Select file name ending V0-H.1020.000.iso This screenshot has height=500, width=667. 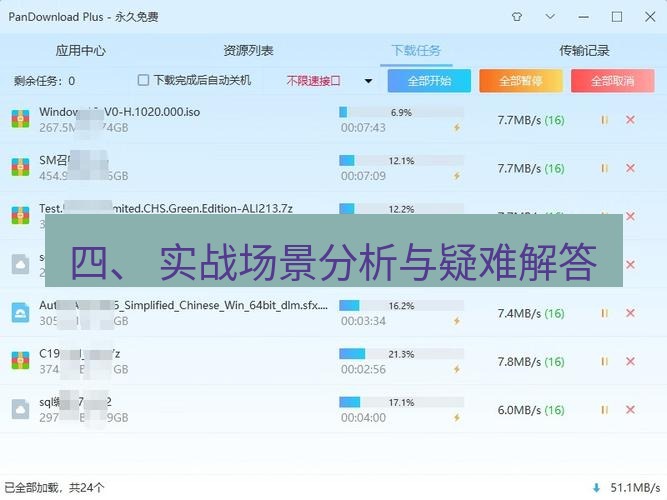point(120,112)
